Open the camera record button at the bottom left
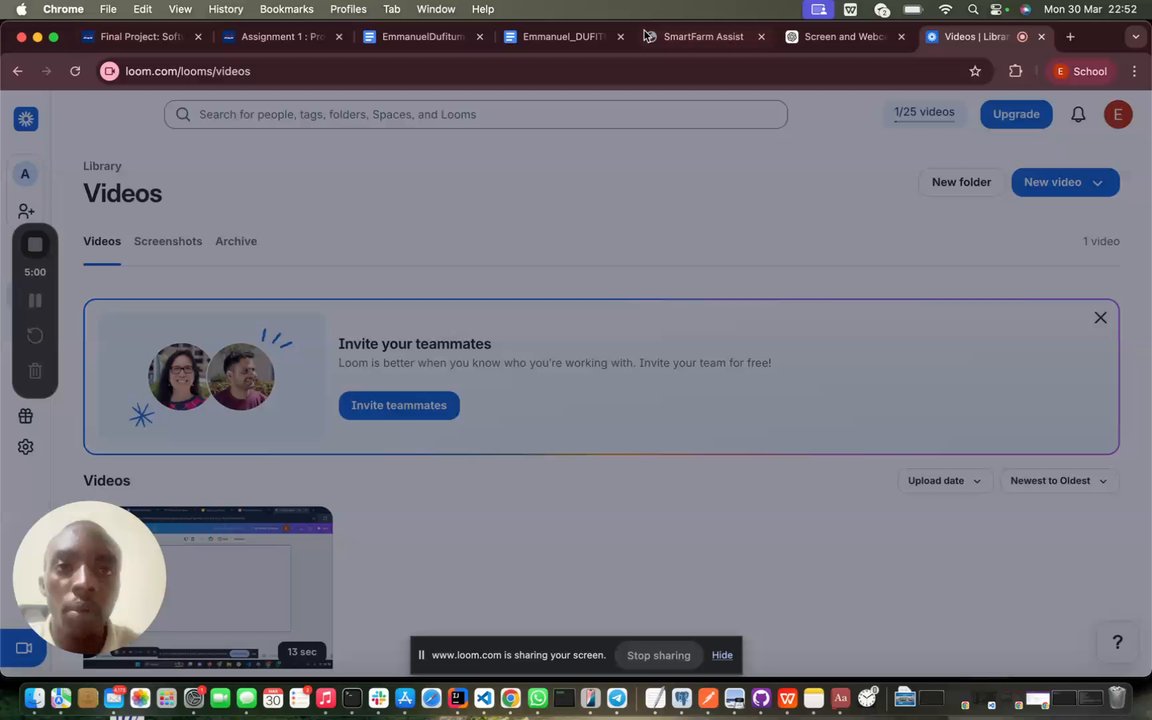Viewport: 1152px width, 720px height. [24, 648]
